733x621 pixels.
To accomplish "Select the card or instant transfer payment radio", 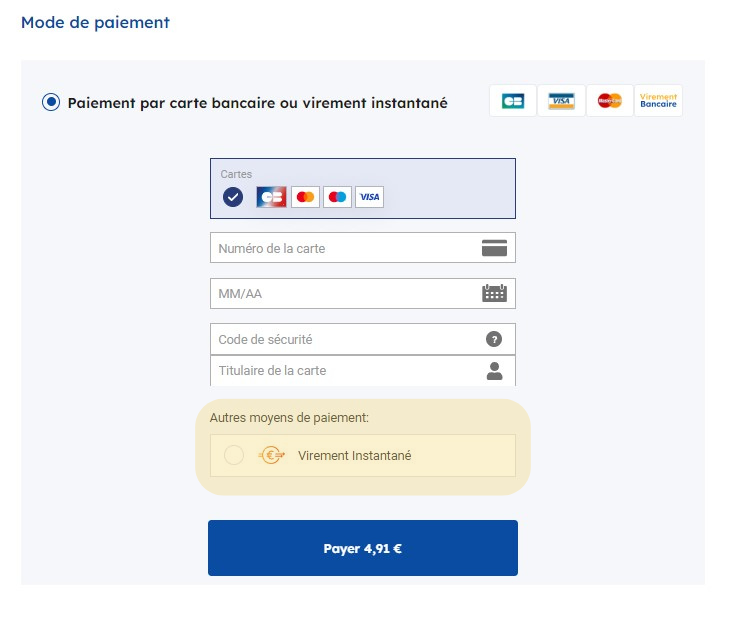I will click(51, 102).
